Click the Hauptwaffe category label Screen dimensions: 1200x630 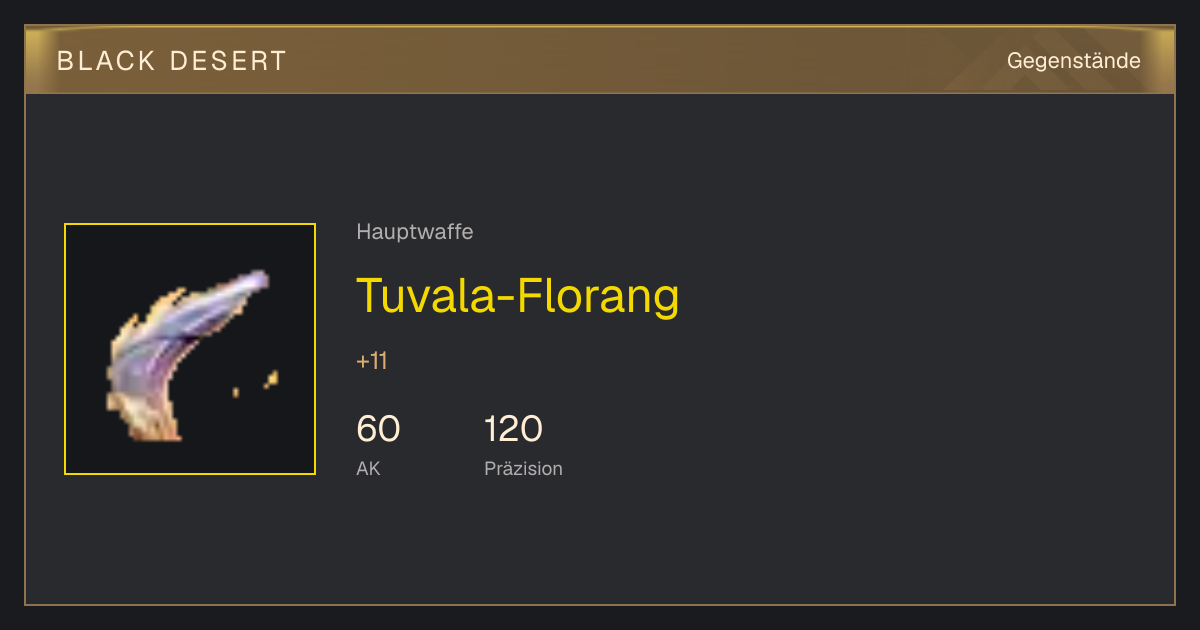click(414, 232)
